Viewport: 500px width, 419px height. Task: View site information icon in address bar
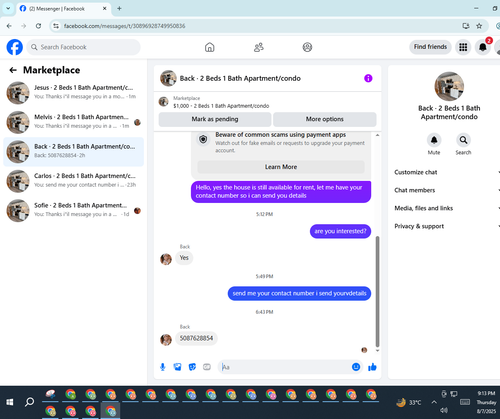pos(56,26)
